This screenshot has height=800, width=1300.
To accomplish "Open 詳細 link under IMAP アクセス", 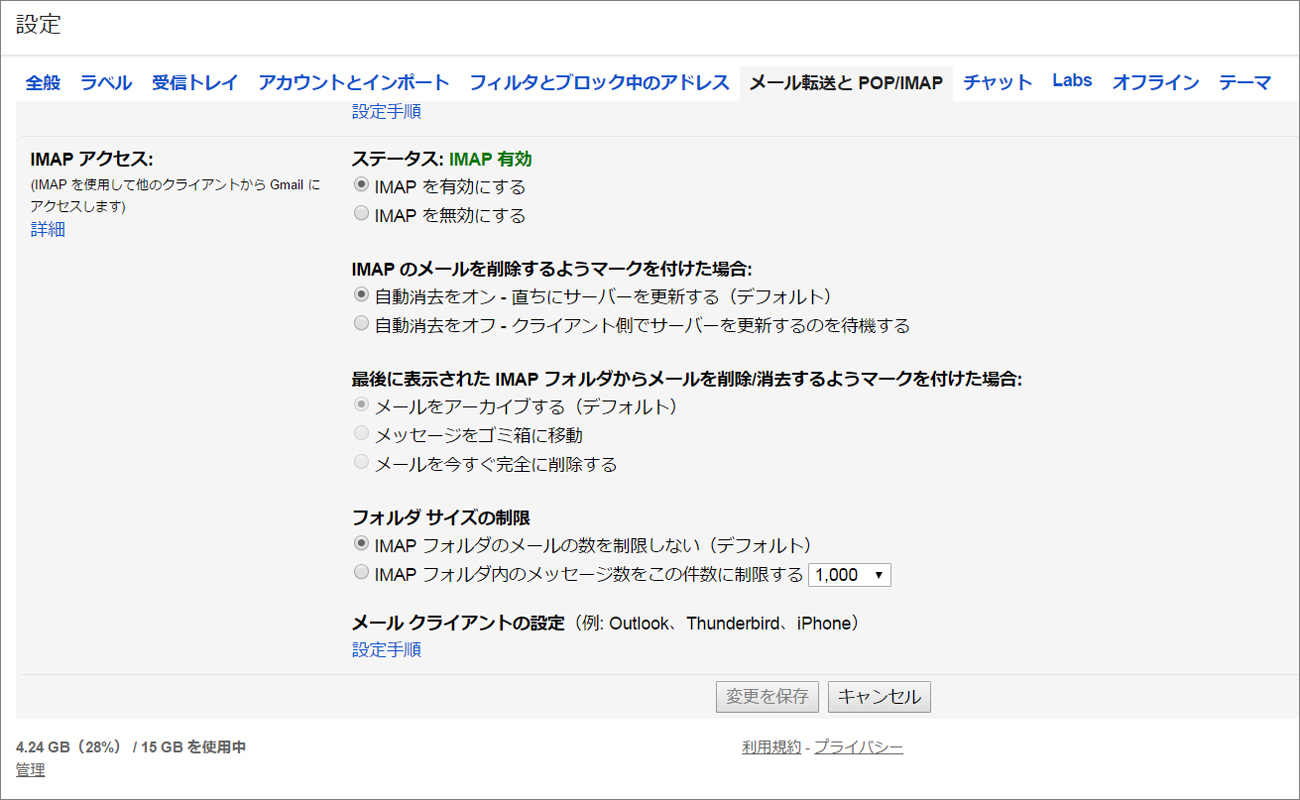I will [48, 229].
